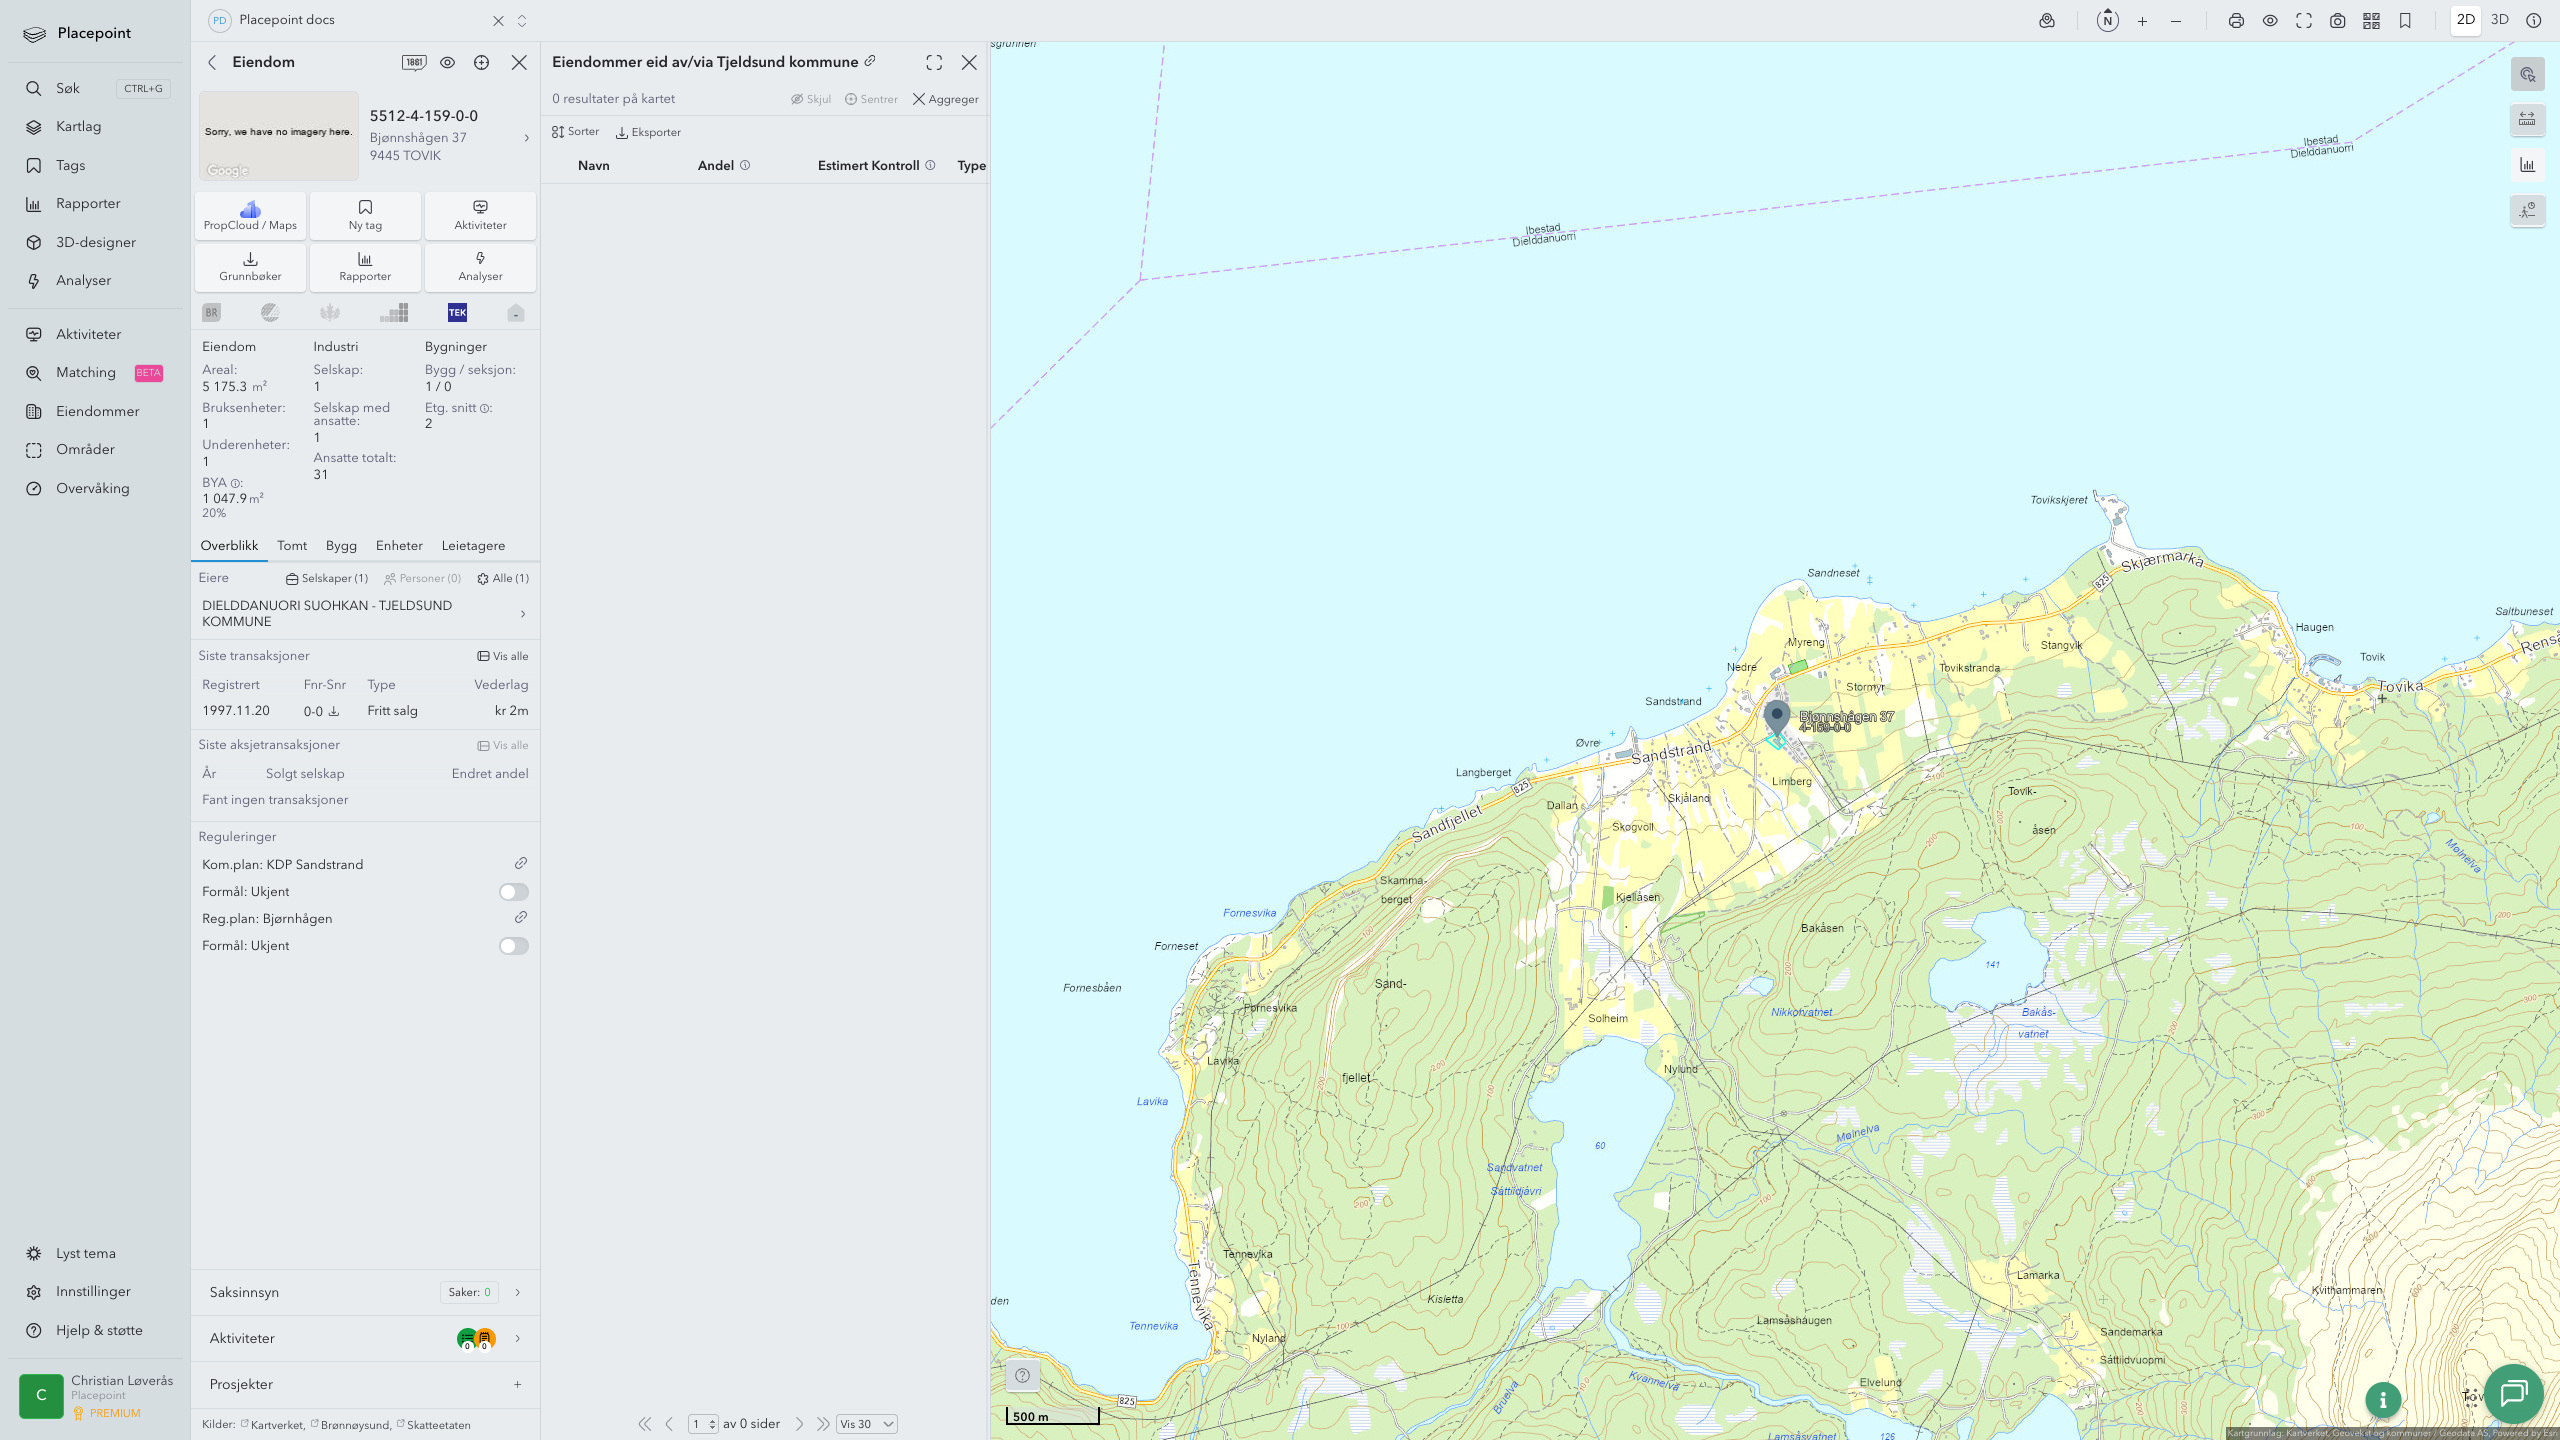This screenshot has height=1440, width=2560.
Task: Toggle Formål: Ukjent switch under Reg.plan Bjørnhågen
Action: coord(514,946)
